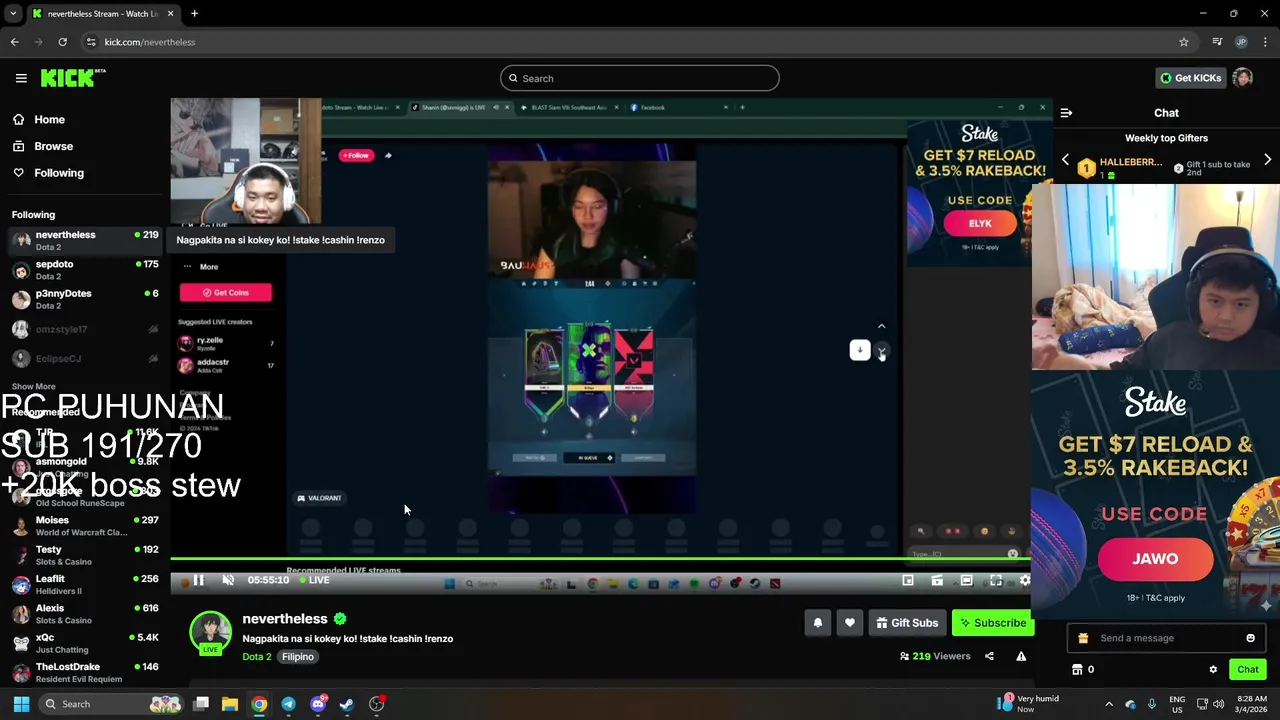Open EclipseCJ offline channel
This screenshot has height=720, width=1280.
click(85, 358)
